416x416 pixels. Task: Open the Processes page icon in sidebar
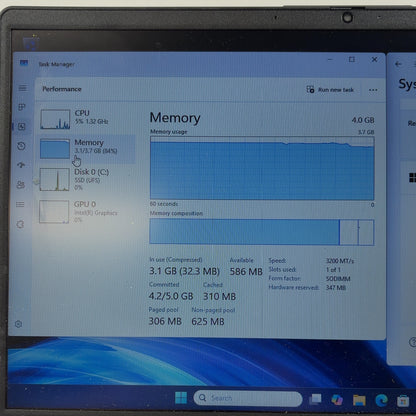22,107
